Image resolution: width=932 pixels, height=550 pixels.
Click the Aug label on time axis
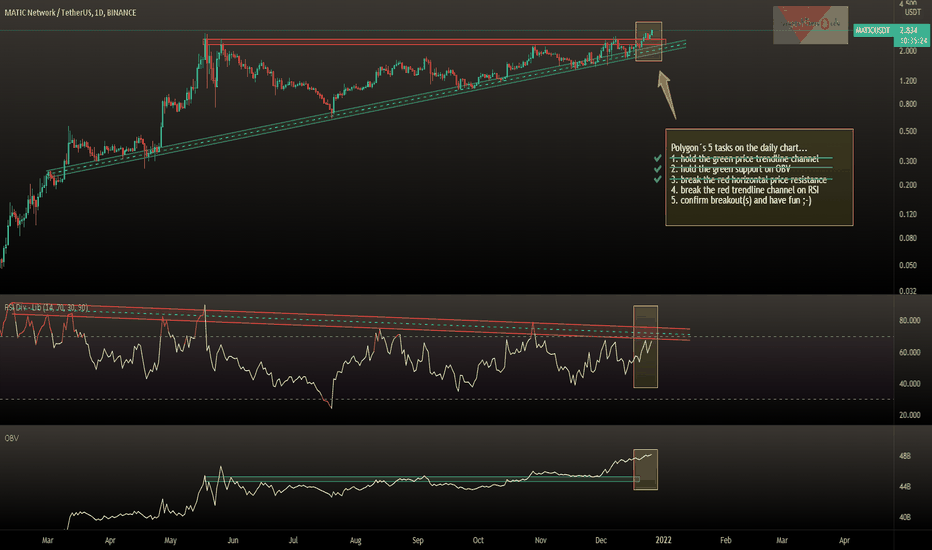(x=355, y=540)
